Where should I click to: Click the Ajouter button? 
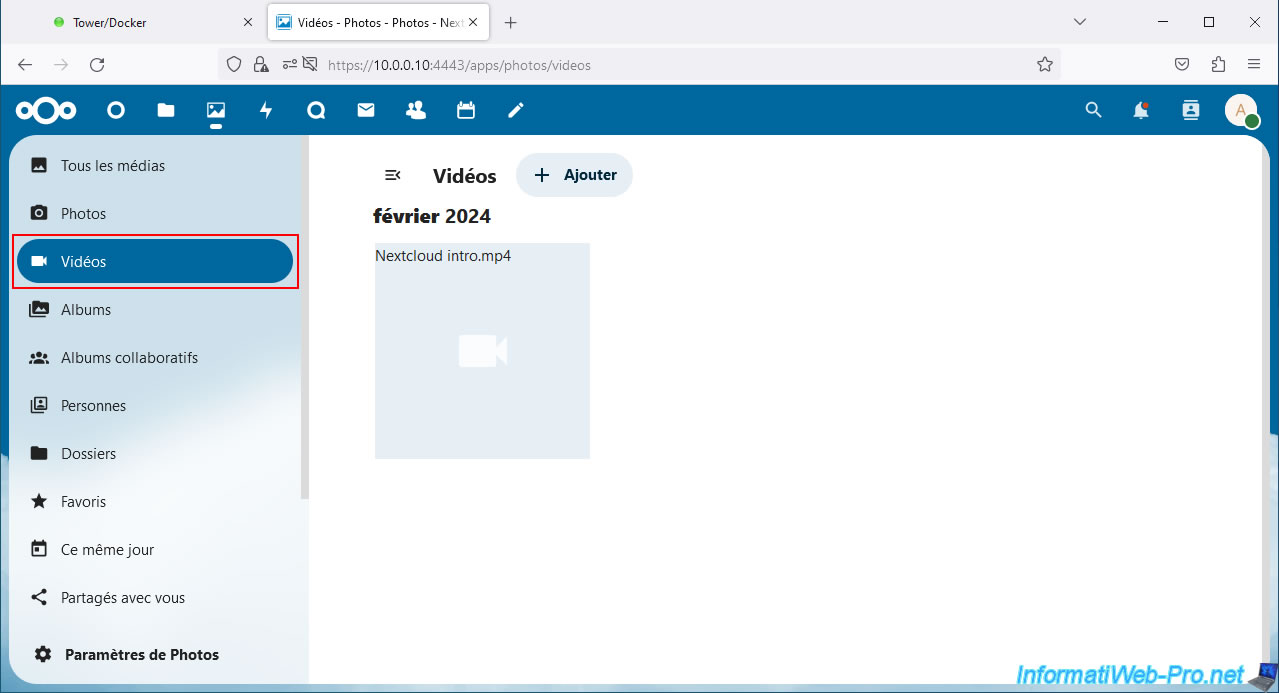click(x=575, y=175)
